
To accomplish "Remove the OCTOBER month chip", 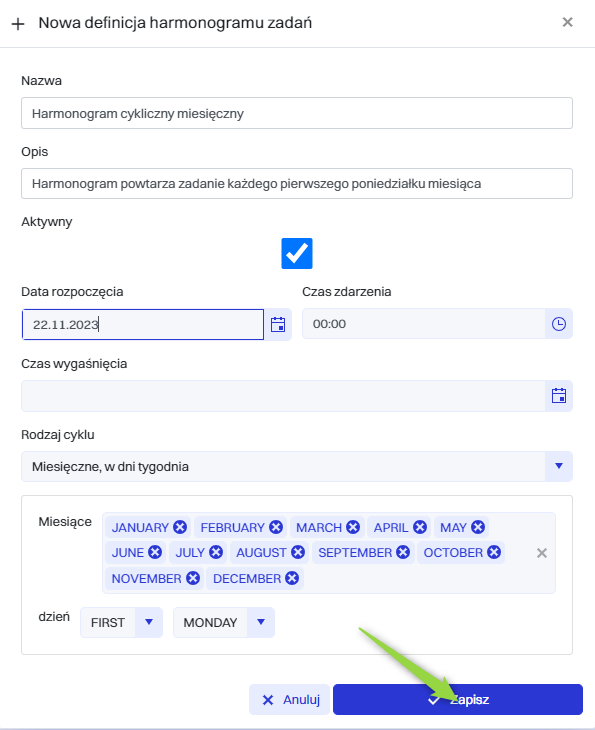I will [x=494, y=552].
